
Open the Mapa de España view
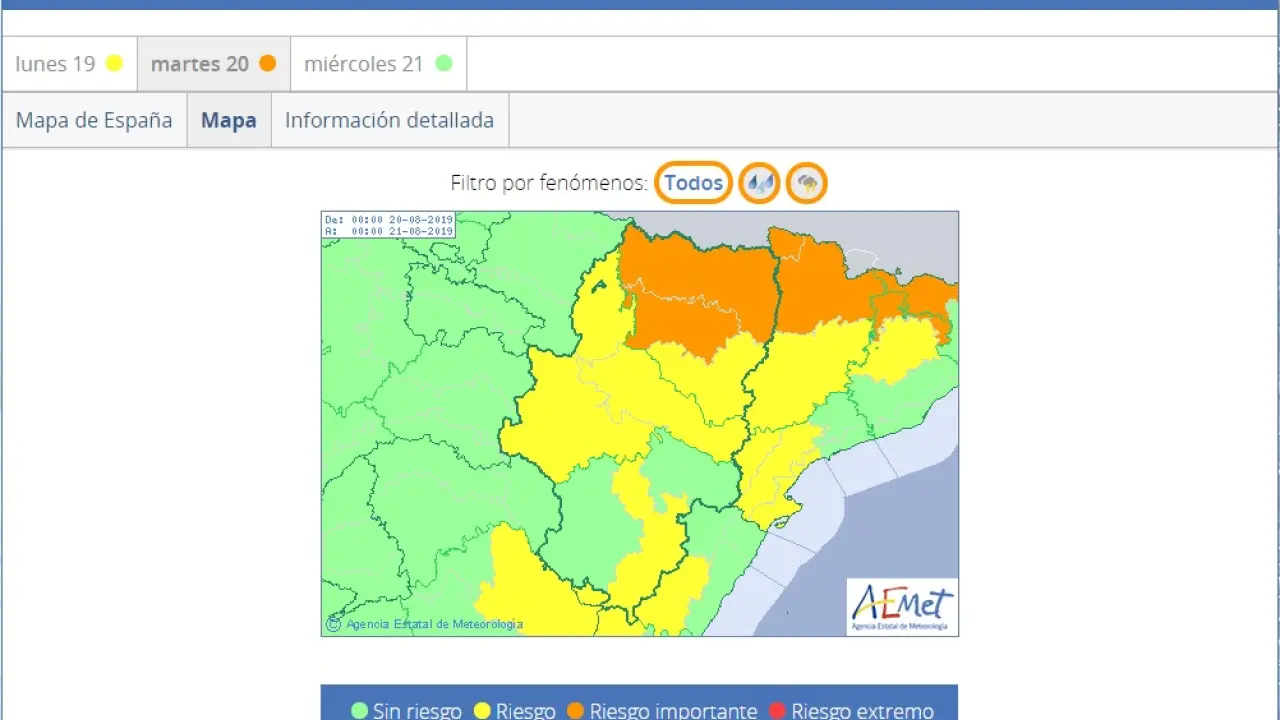[x=94, y=121]
